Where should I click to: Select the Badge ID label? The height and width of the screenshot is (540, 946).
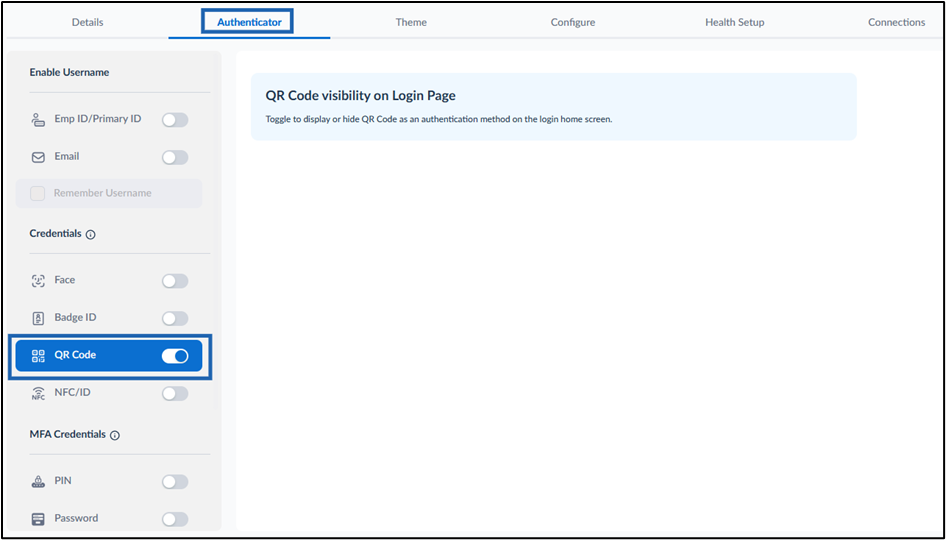pyautogui.click(x=75, y=317)
